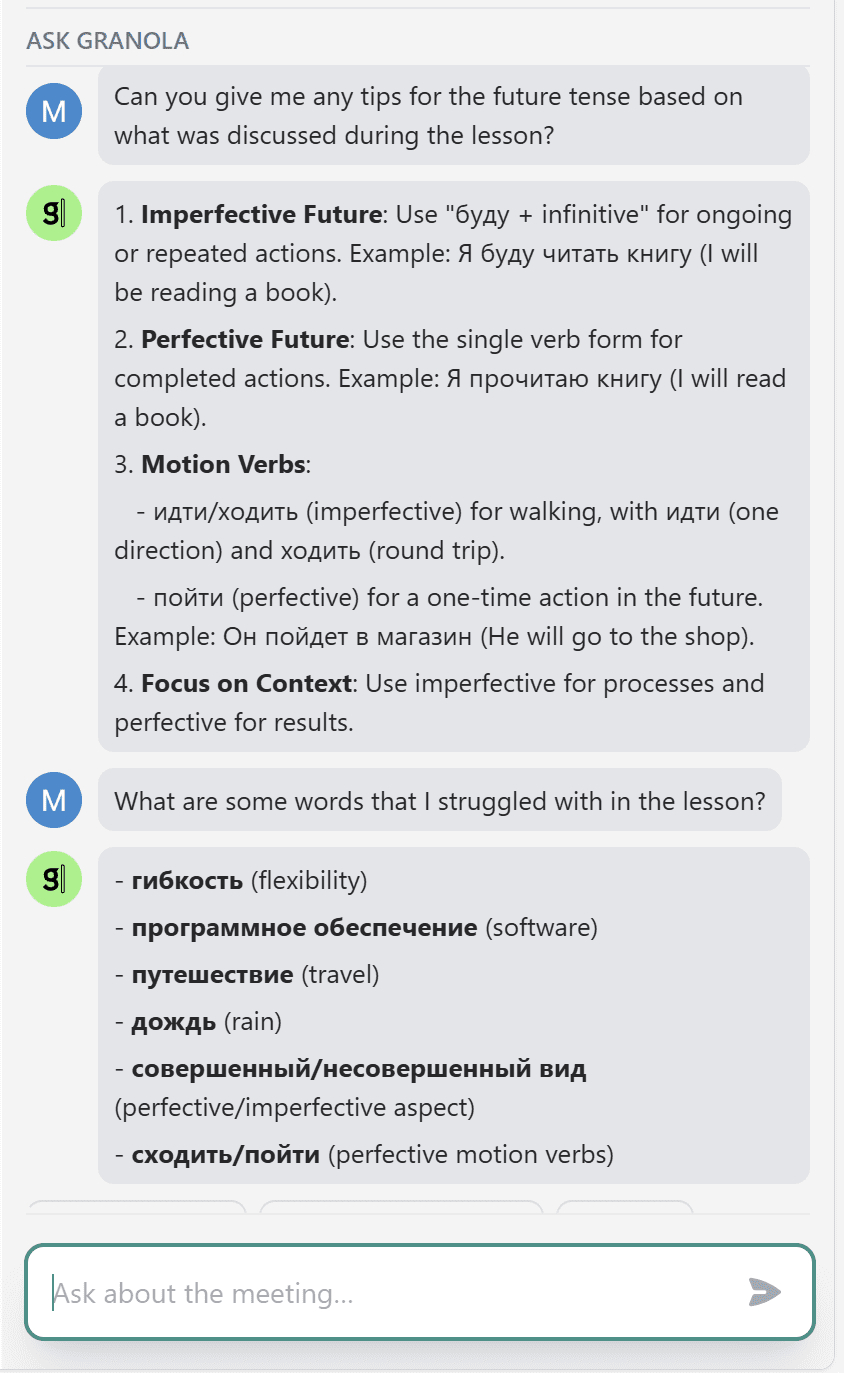844x1373 pixels.
Task: Click the bold 'Imperfective Future' heading
Action: point(262,214)
